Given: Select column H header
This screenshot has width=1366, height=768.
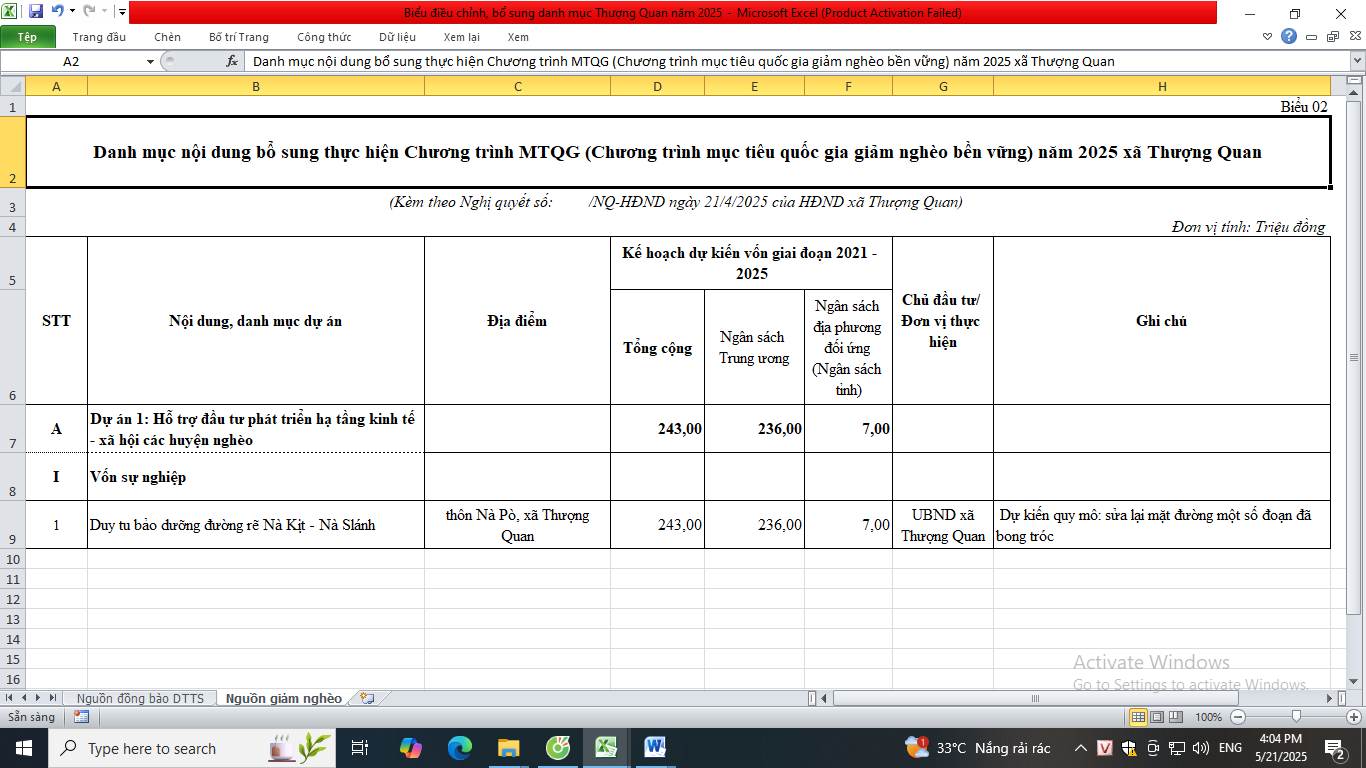Looking at the screenshot, I should [1161, 87].
